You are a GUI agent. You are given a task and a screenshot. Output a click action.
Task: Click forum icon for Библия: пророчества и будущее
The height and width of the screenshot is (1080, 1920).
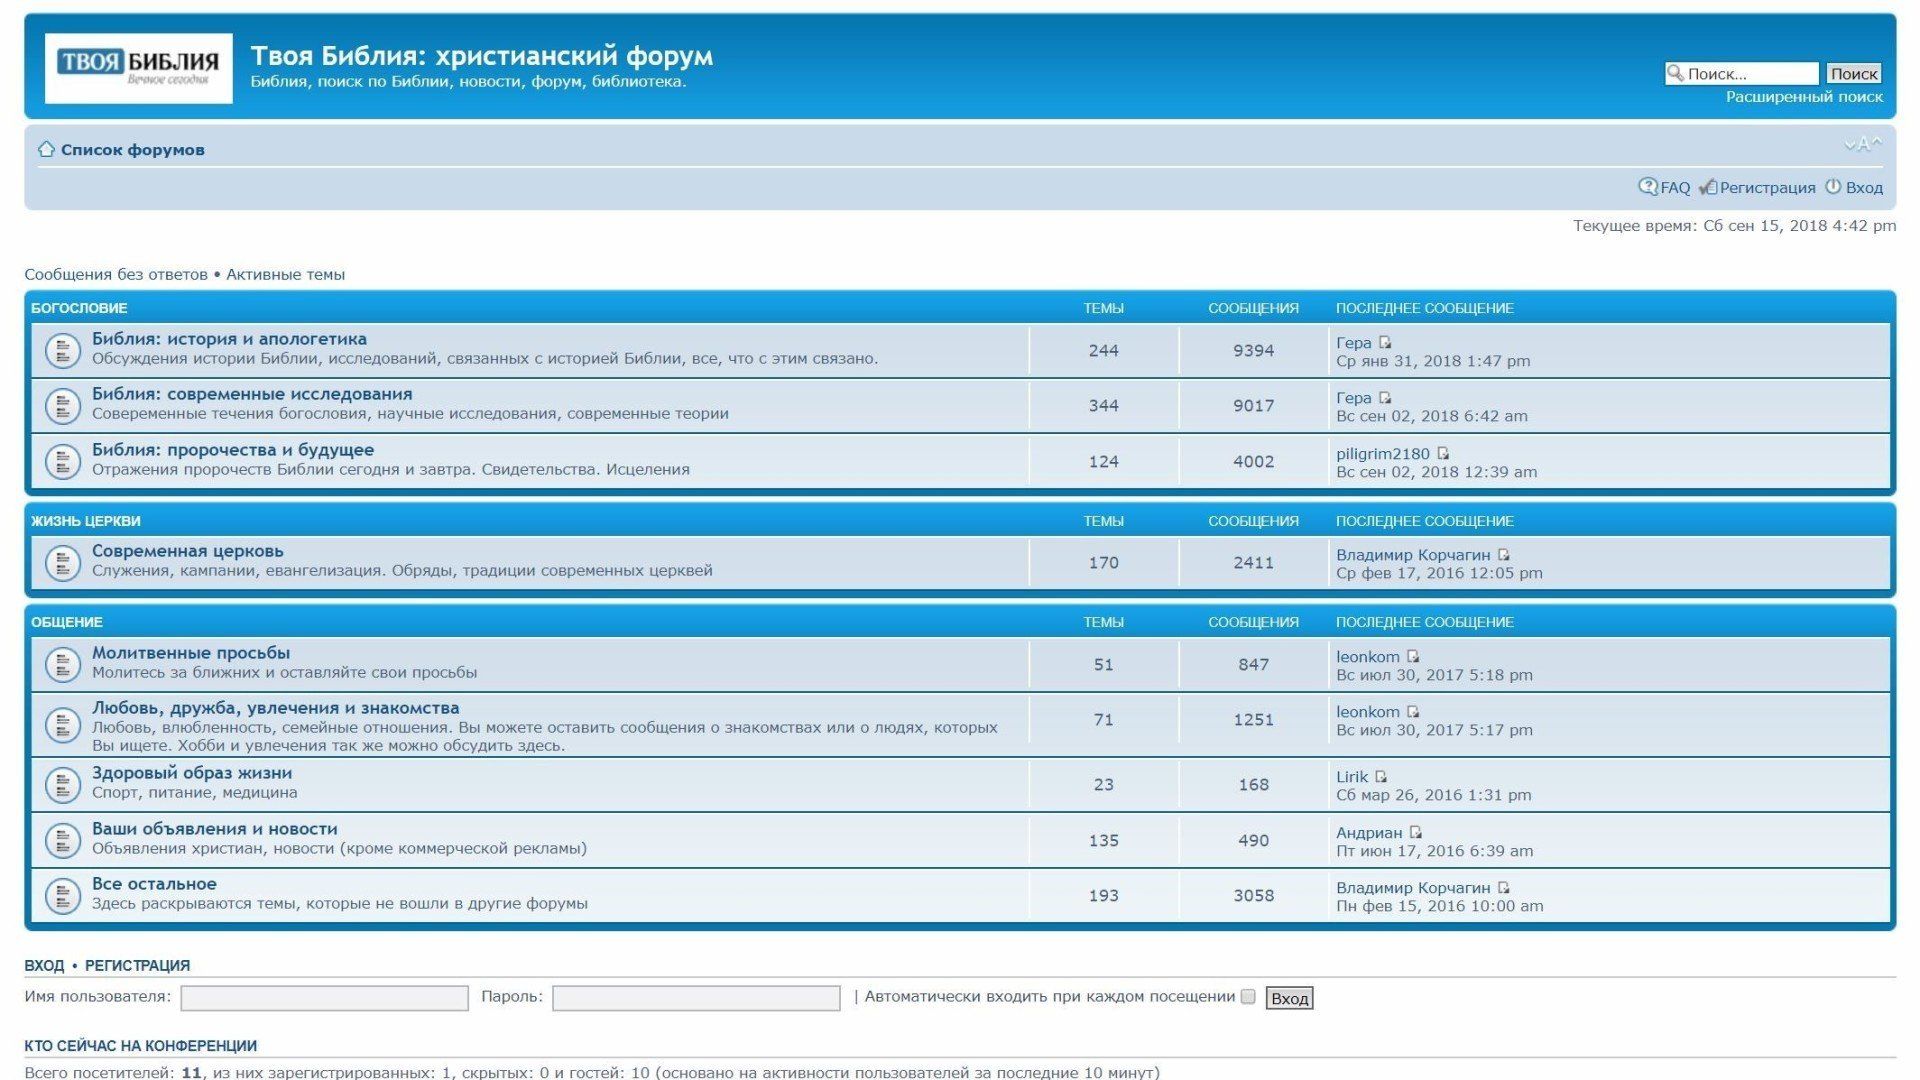pyautogui.click(x=63, y=461)
